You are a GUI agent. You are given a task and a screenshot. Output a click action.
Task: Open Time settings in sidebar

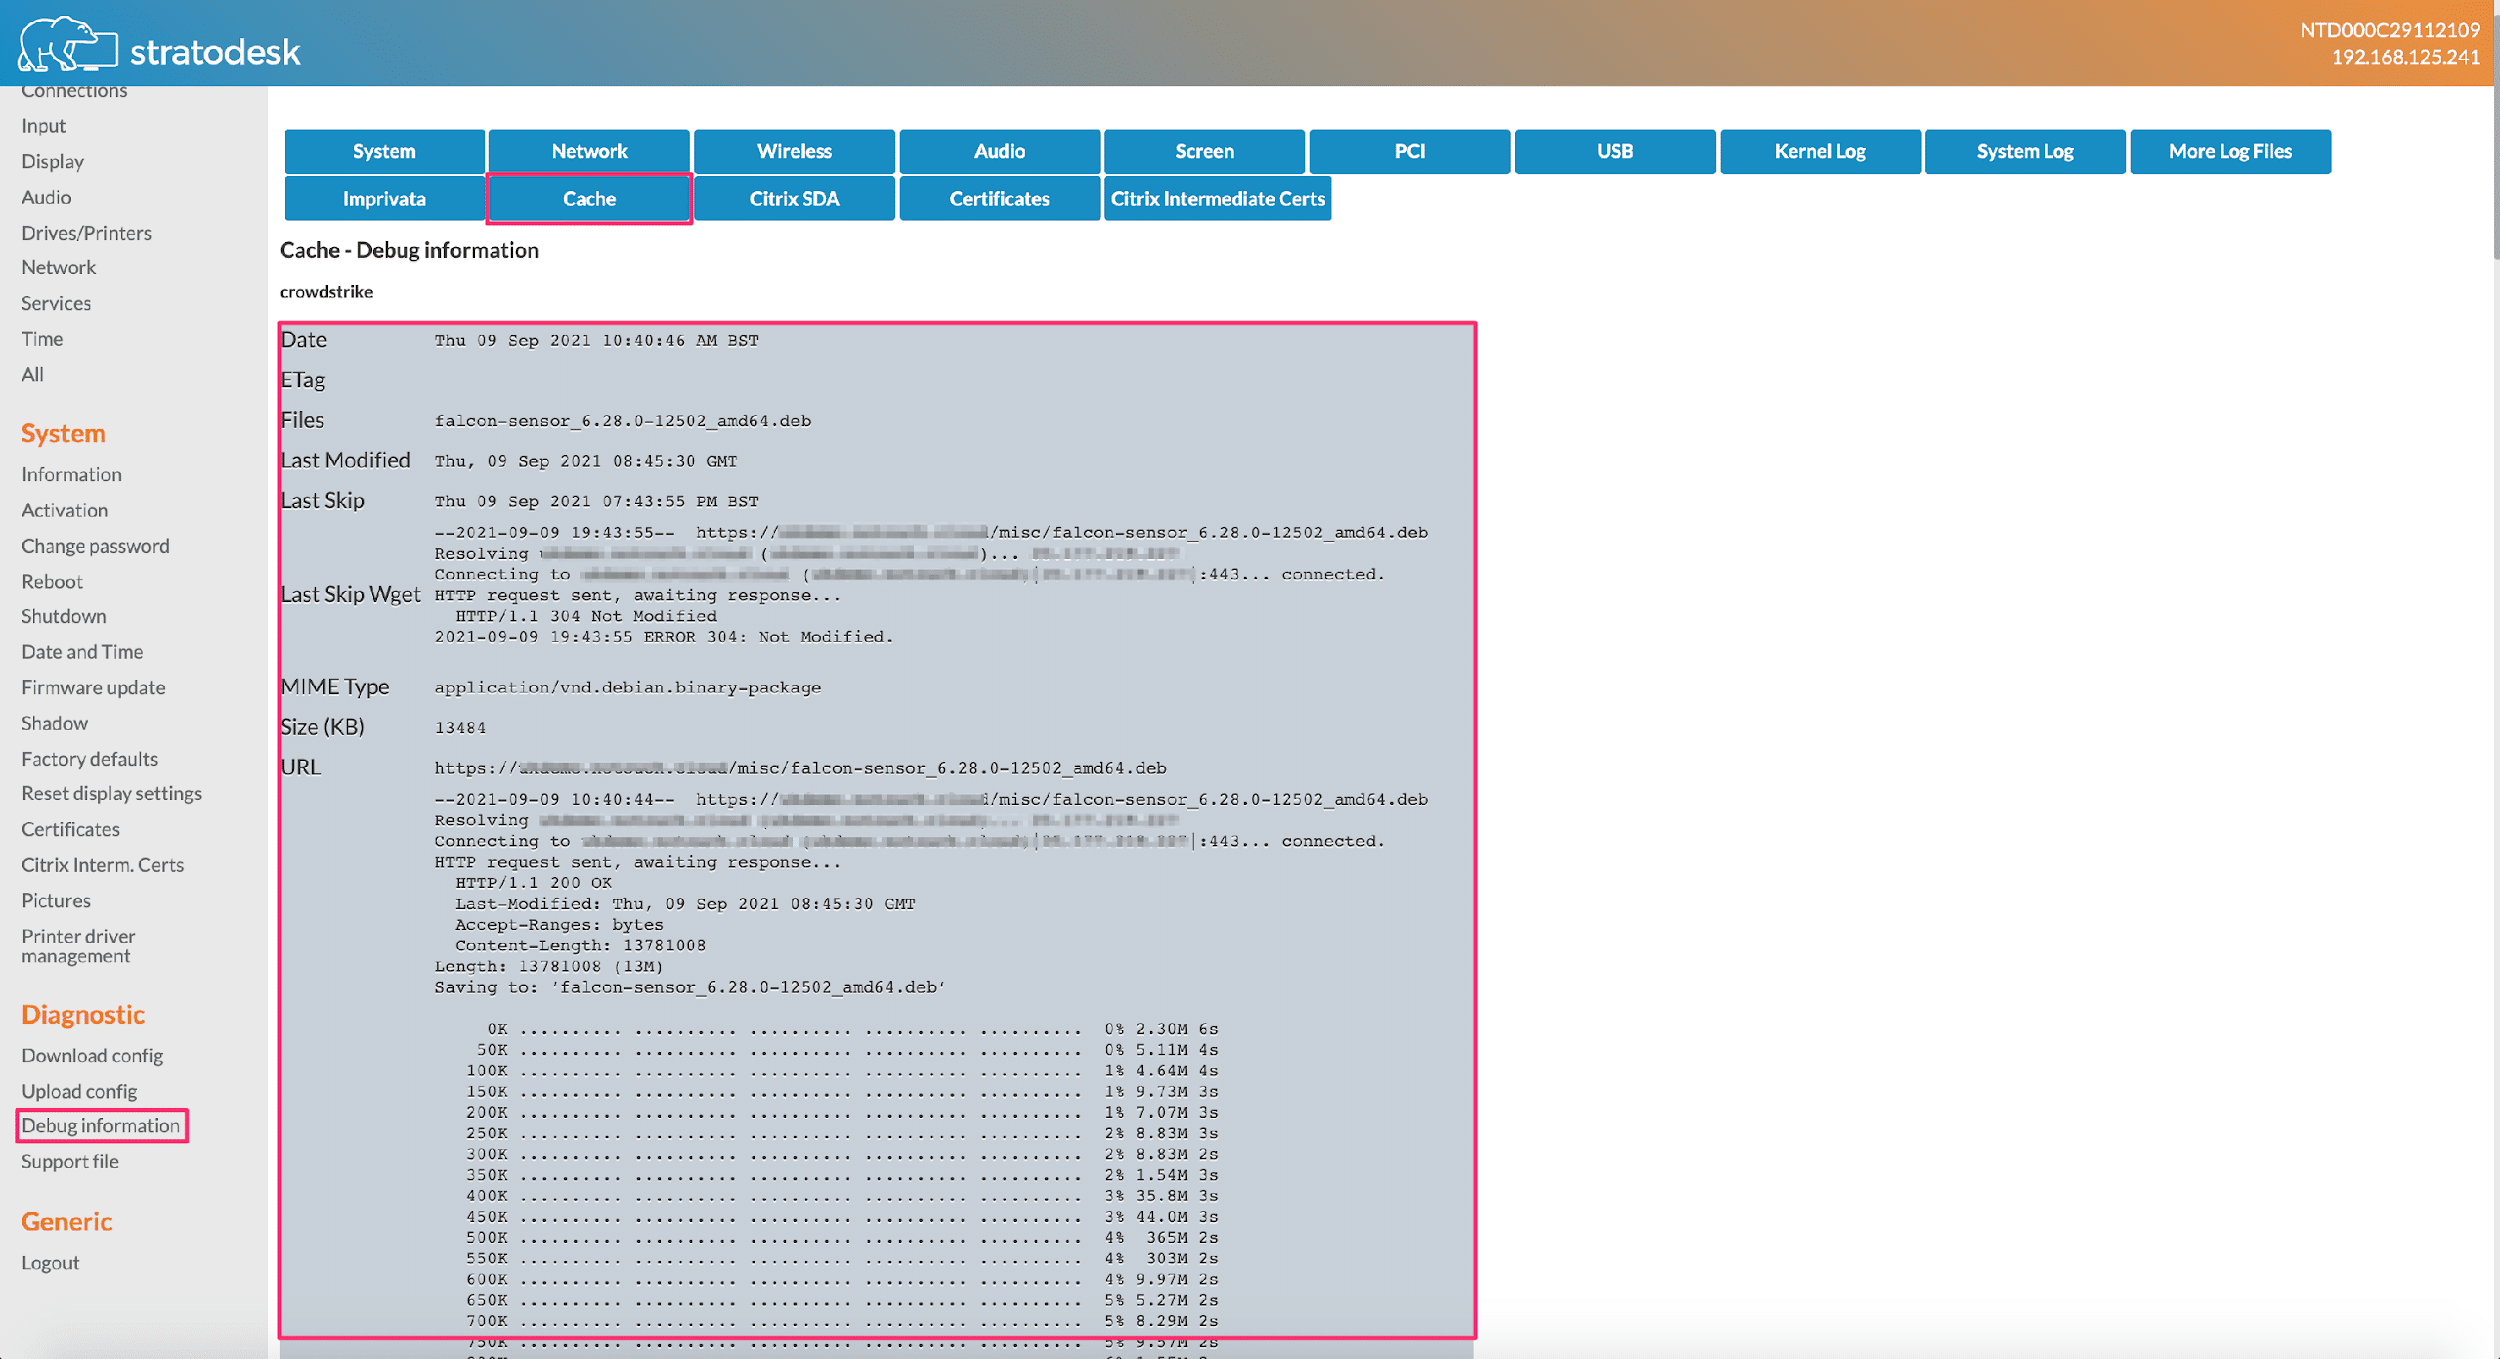tap(42, 339)
